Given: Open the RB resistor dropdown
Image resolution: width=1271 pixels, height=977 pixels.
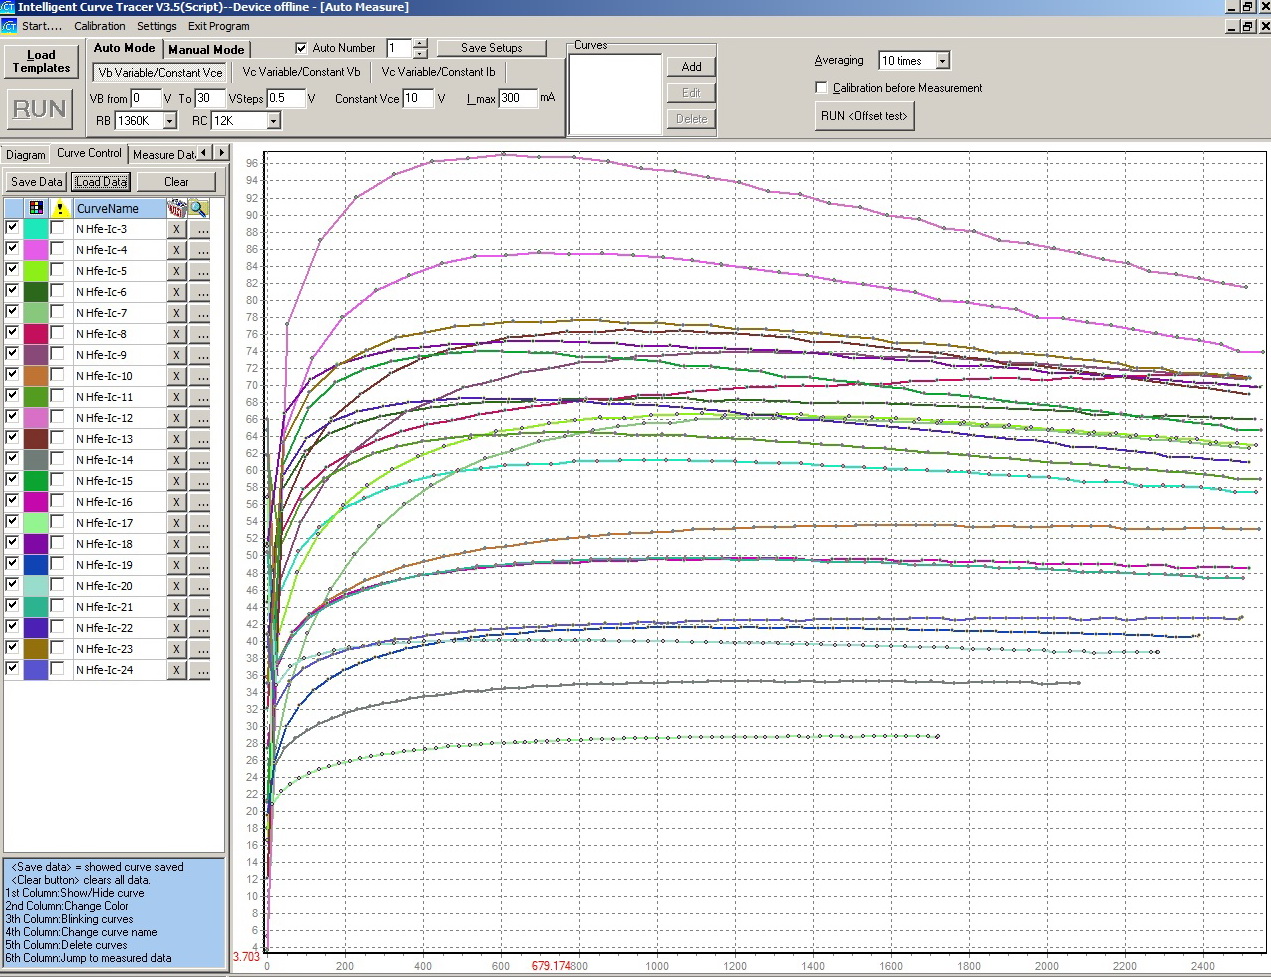Looking at the screenshot, I should coord(170,121).
